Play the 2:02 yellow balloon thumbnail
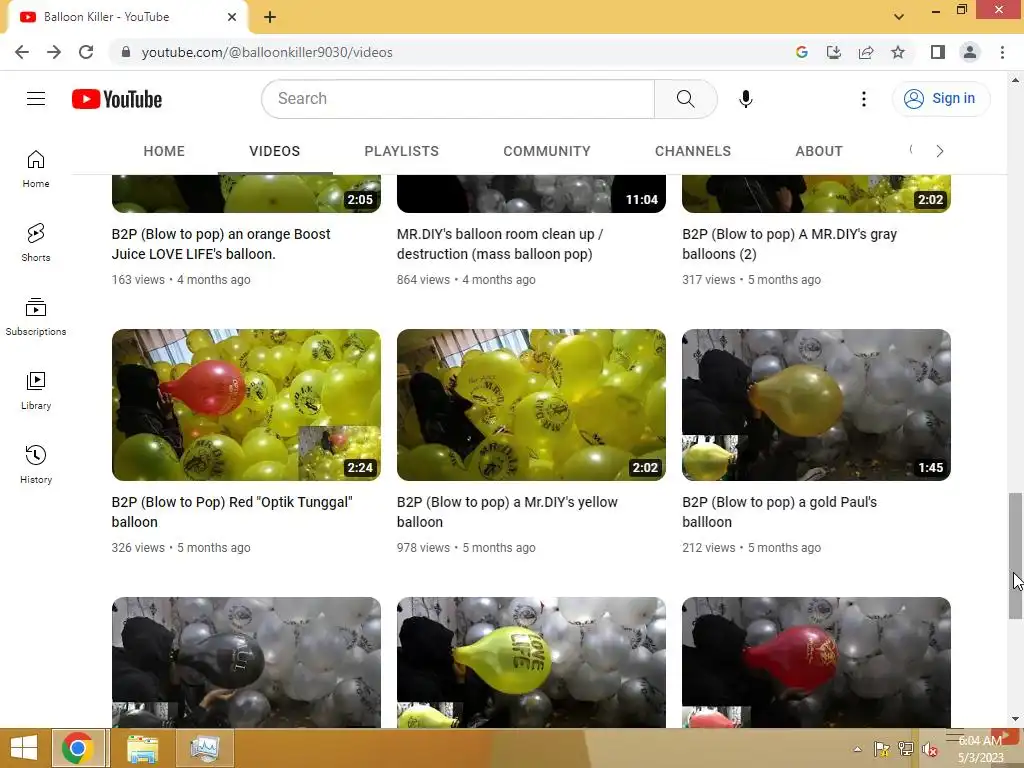The width and height of the screenshot is (1024, 768). pyautogui.click(x=532, y=405)
